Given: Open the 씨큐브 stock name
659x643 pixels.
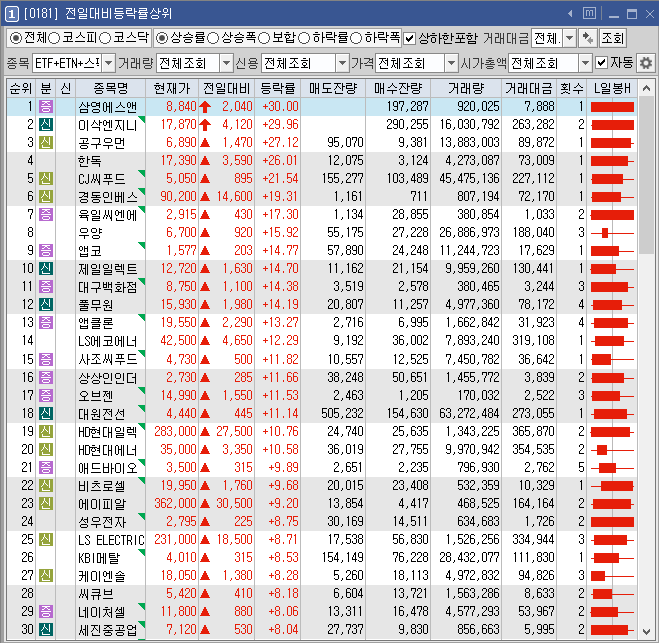Looking at the screenshot, I should click(96, 593).
